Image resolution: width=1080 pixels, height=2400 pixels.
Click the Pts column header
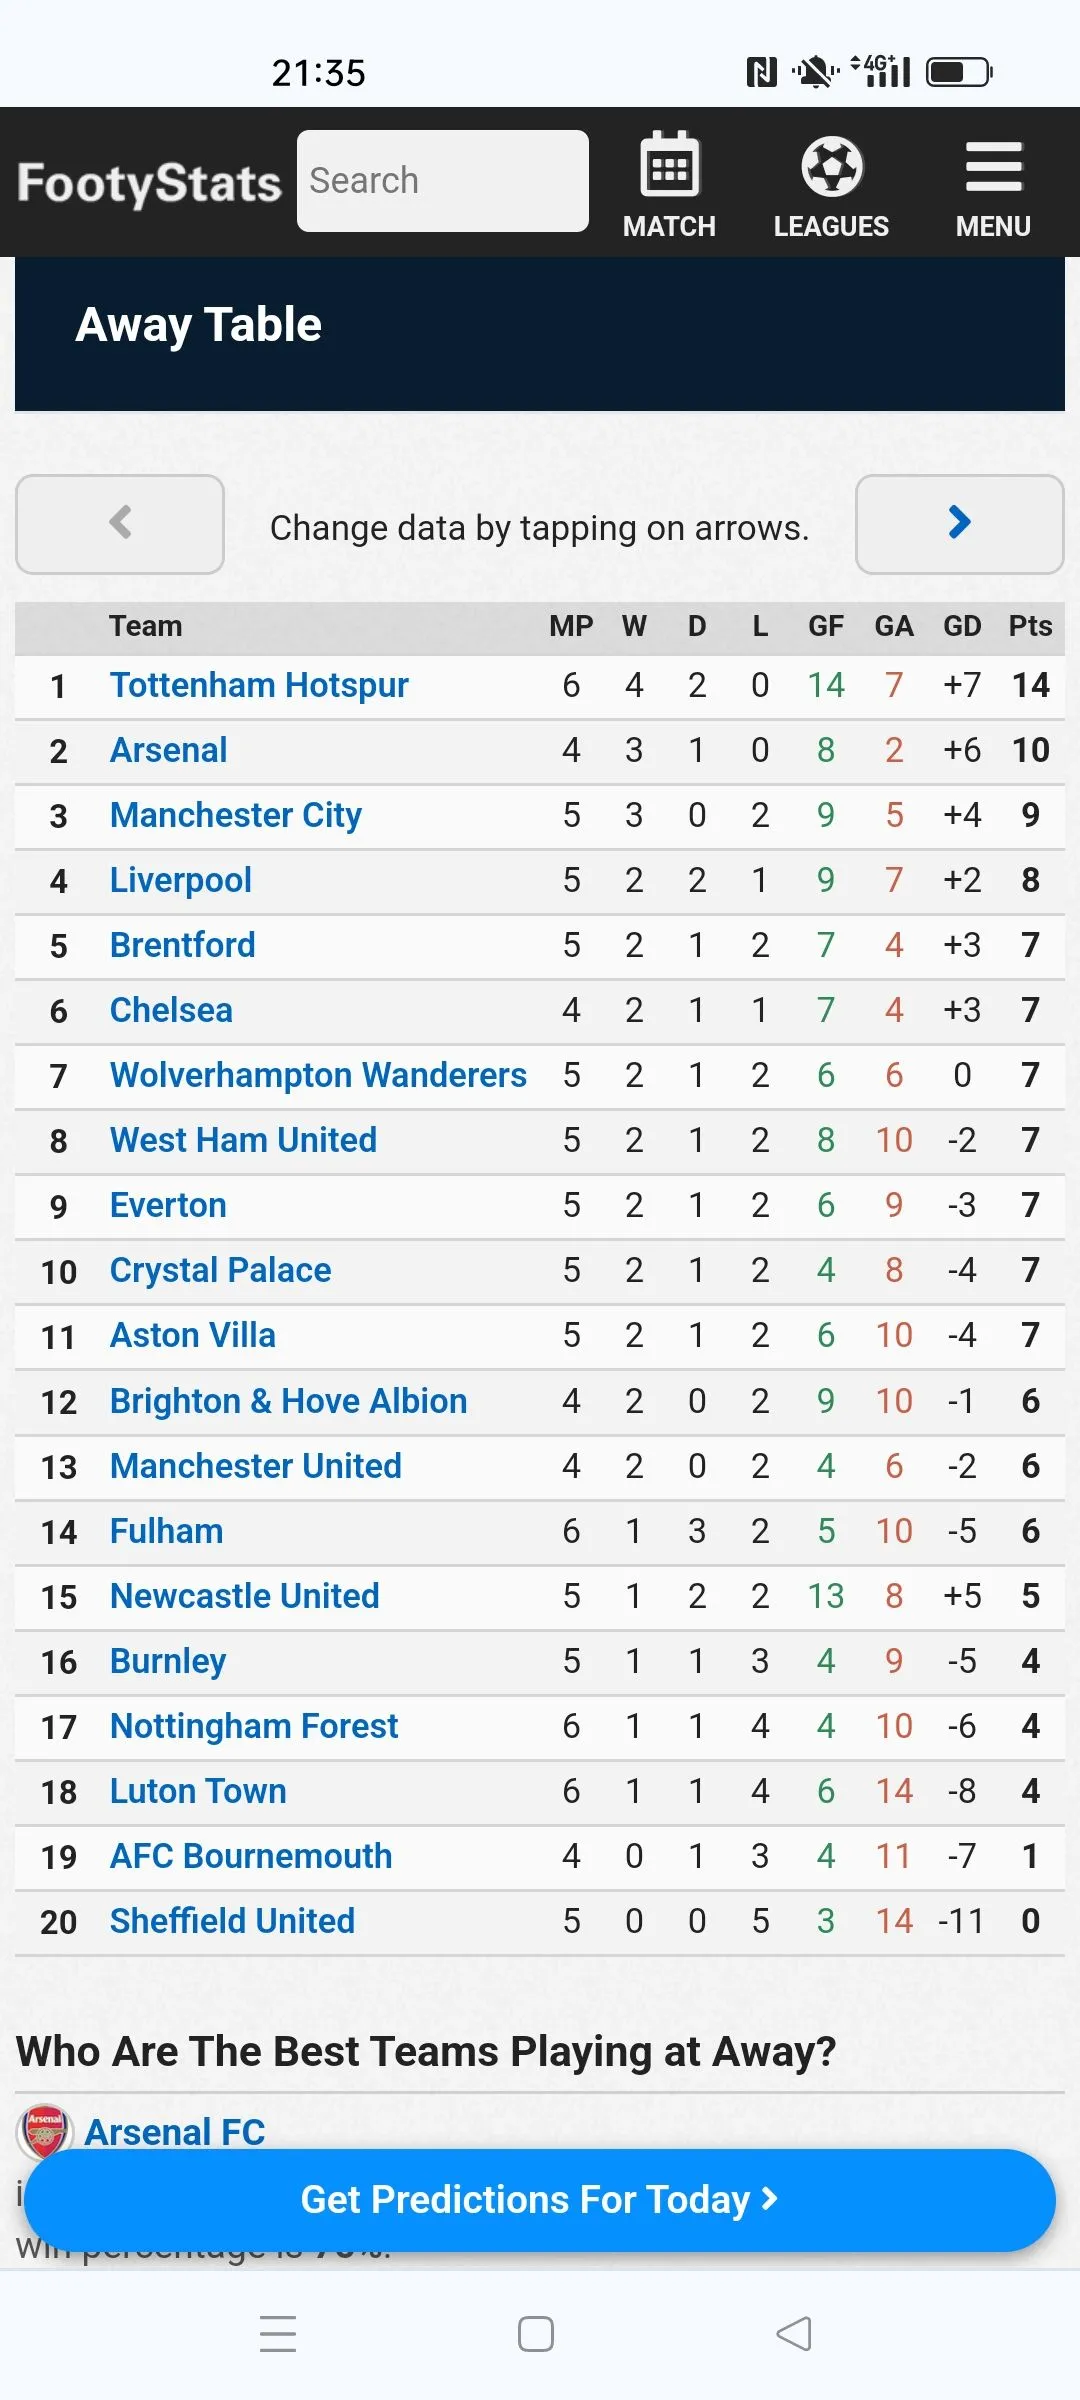click(1030, 626)
